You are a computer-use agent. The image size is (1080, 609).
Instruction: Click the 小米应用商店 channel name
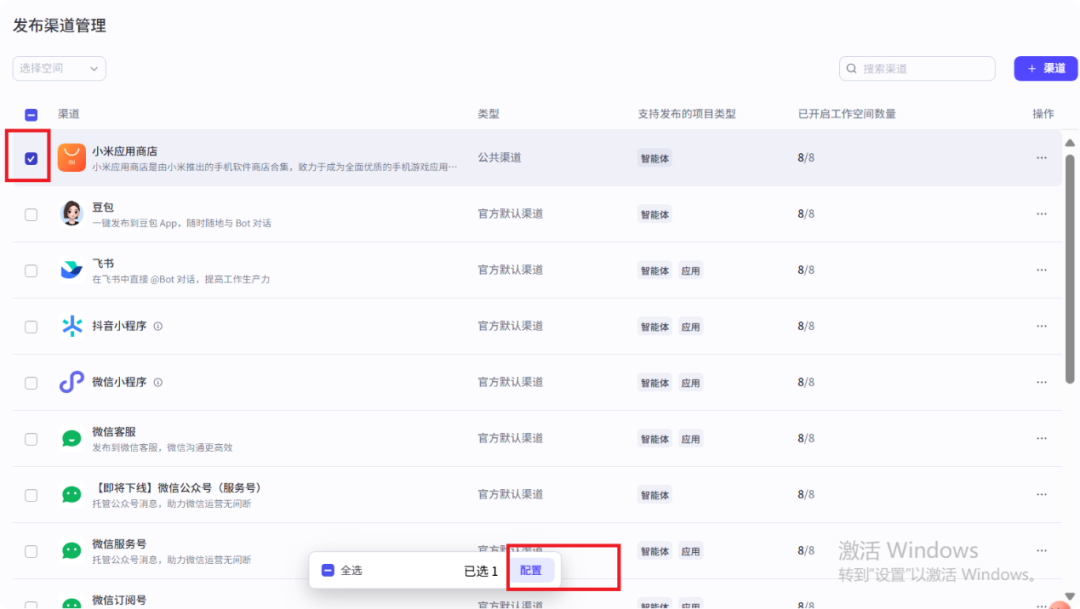[125, 151]
